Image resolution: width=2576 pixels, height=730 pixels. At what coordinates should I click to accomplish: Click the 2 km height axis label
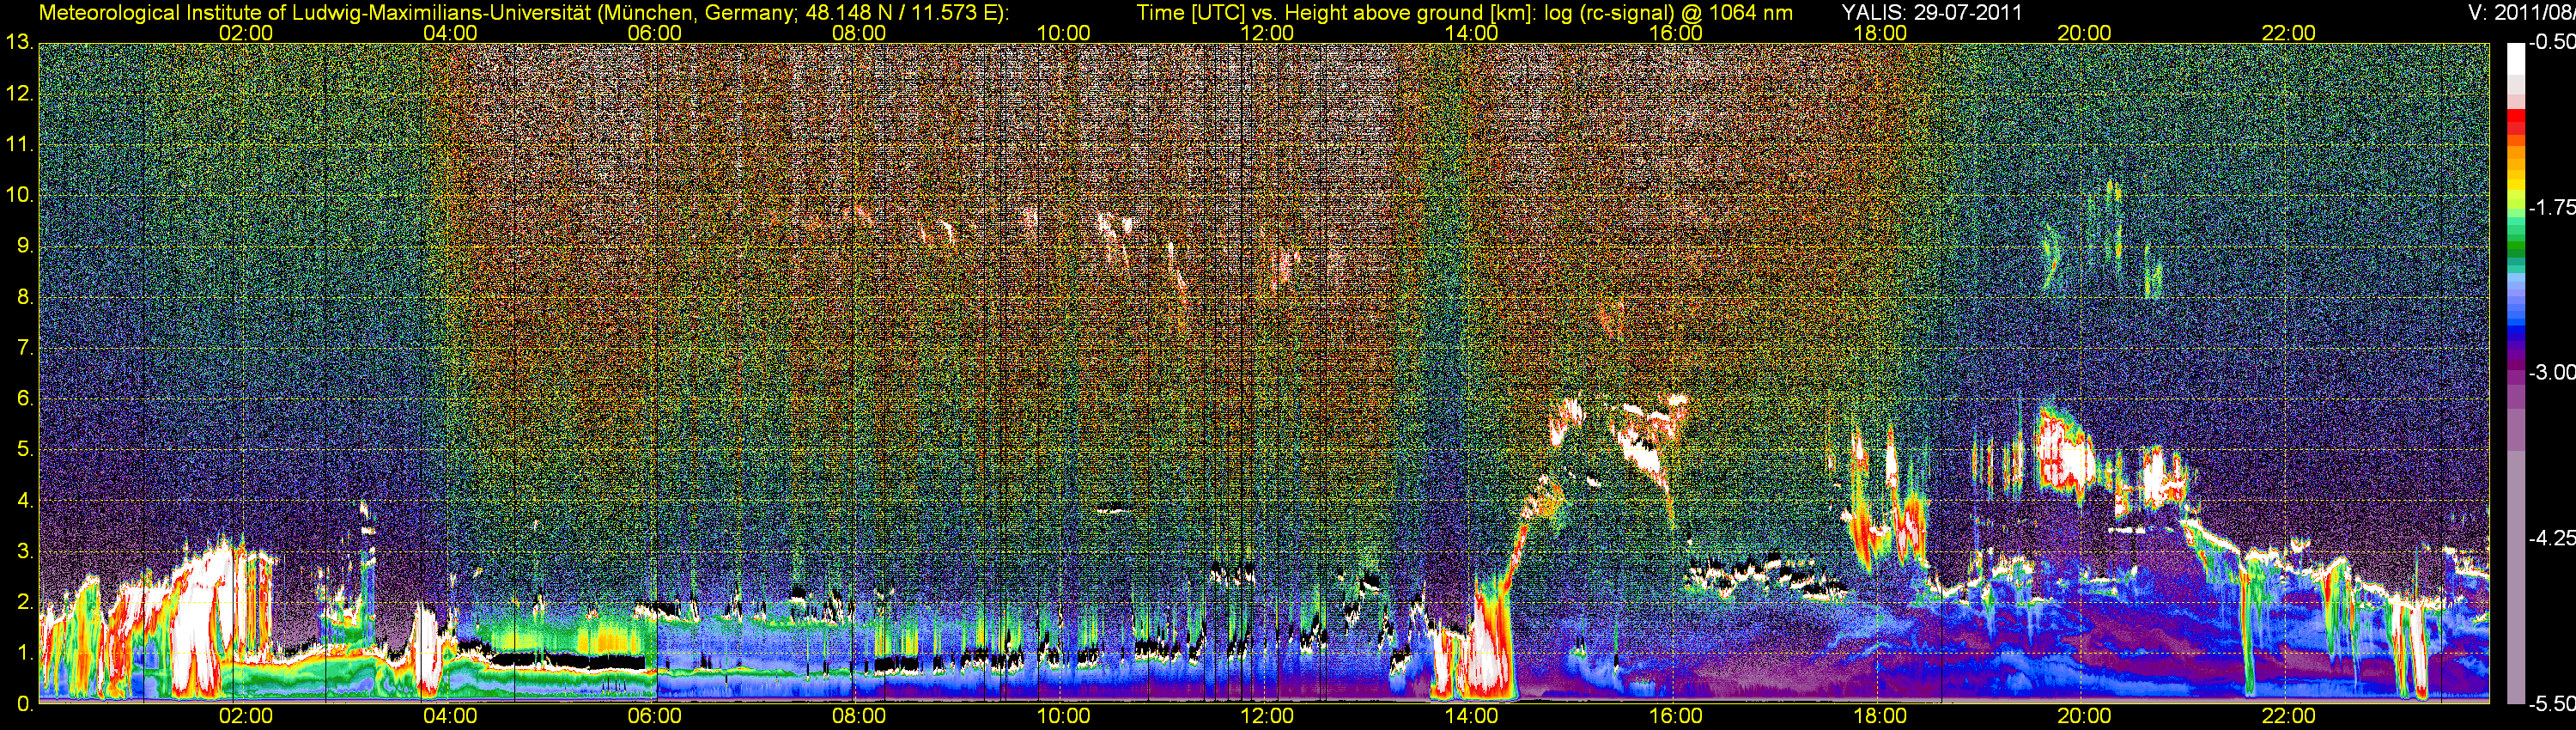coord(25,602)
